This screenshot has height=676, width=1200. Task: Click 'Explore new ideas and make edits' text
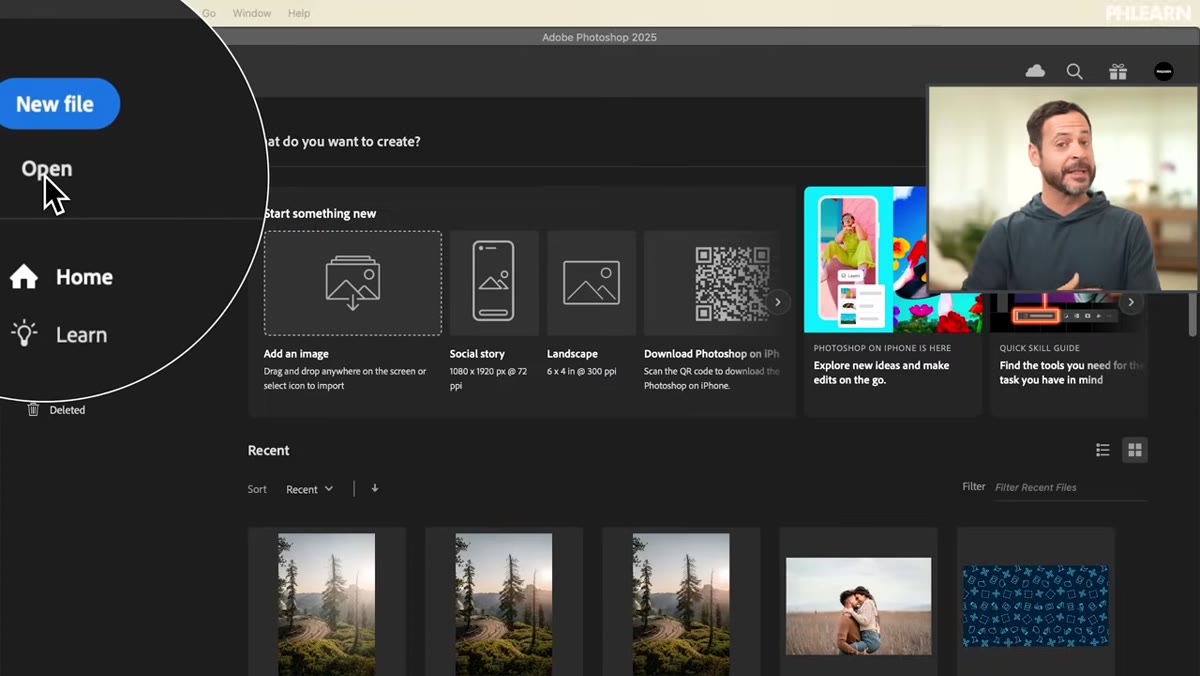pyautogui.click(x=881, y=373)
